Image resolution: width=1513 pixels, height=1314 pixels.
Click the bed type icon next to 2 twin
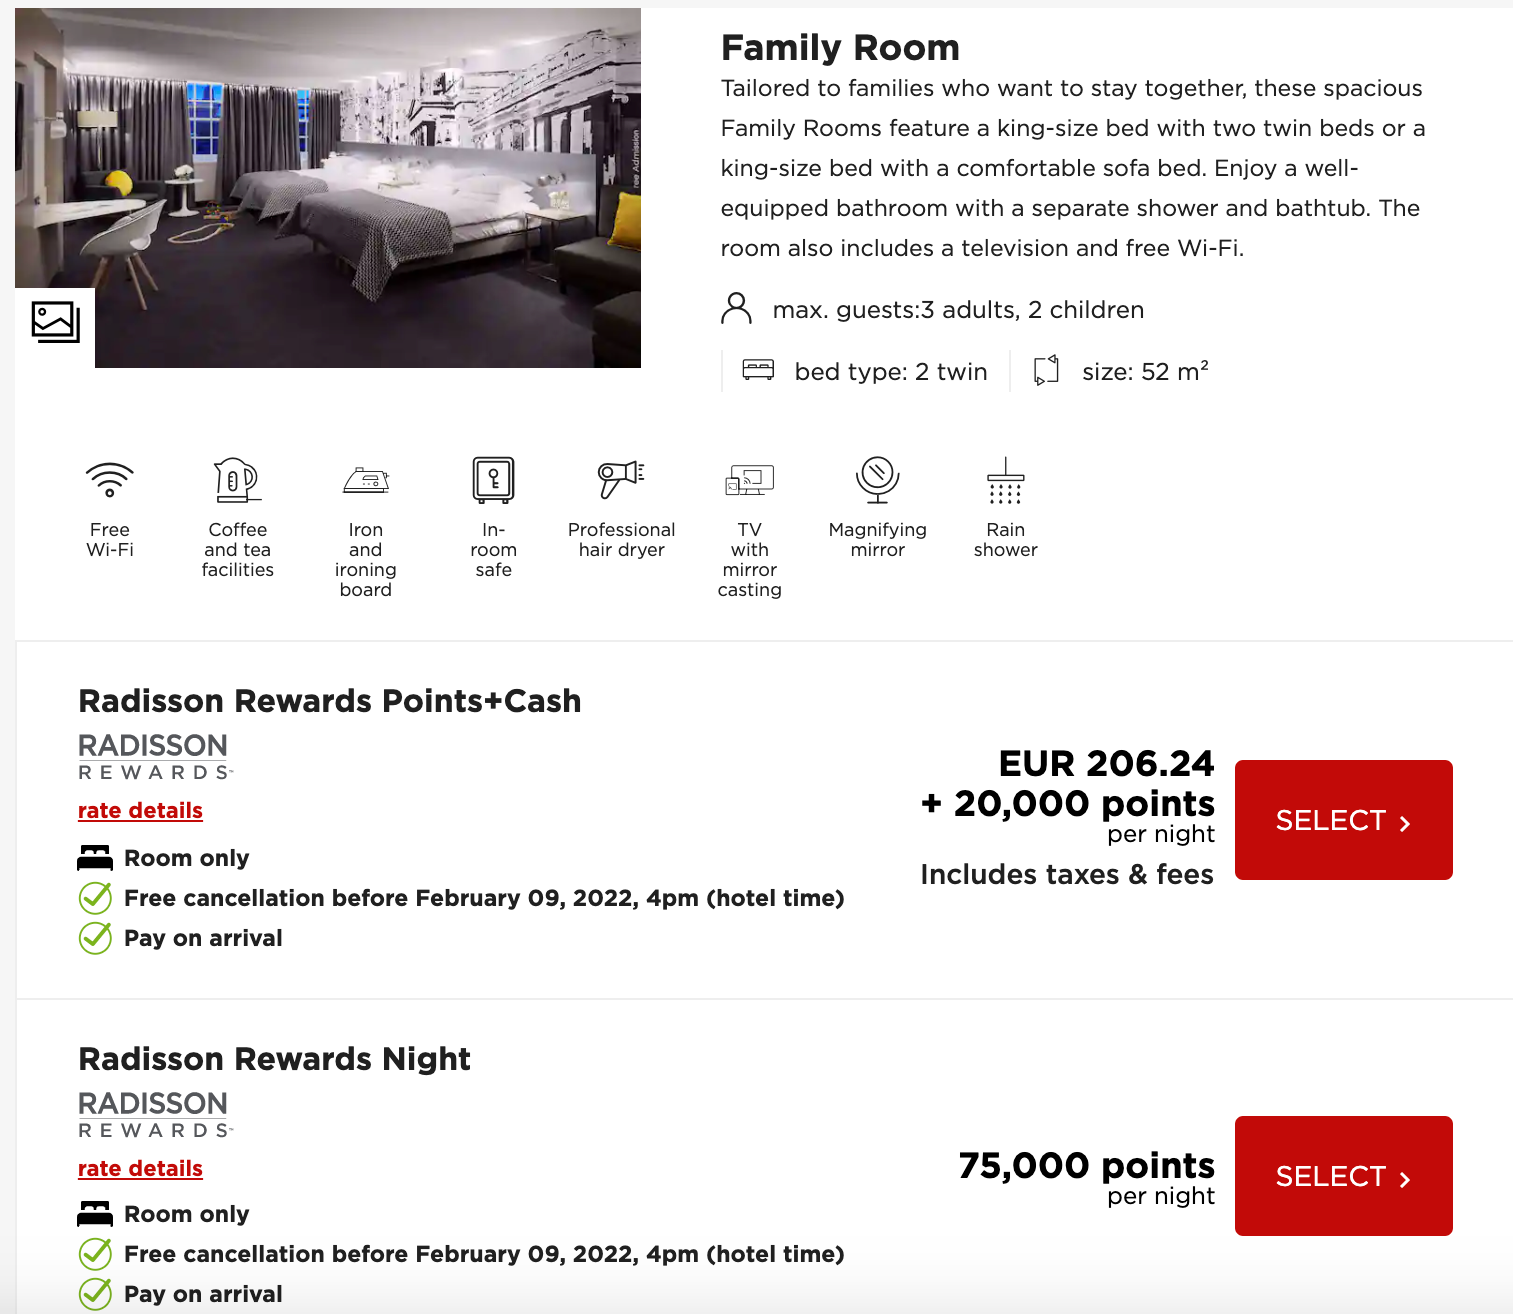[x=759, y=370]
